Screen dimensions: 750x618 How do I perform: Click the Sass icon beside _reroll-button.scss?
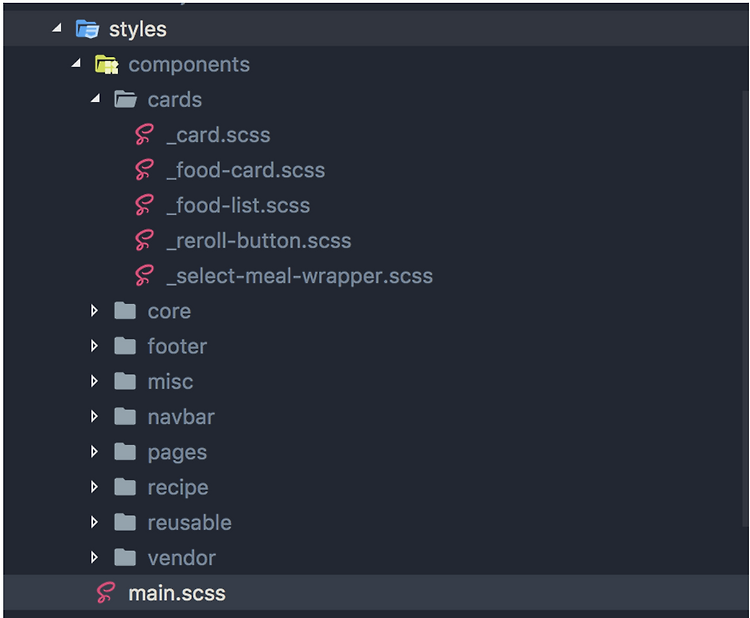(145, 241)
